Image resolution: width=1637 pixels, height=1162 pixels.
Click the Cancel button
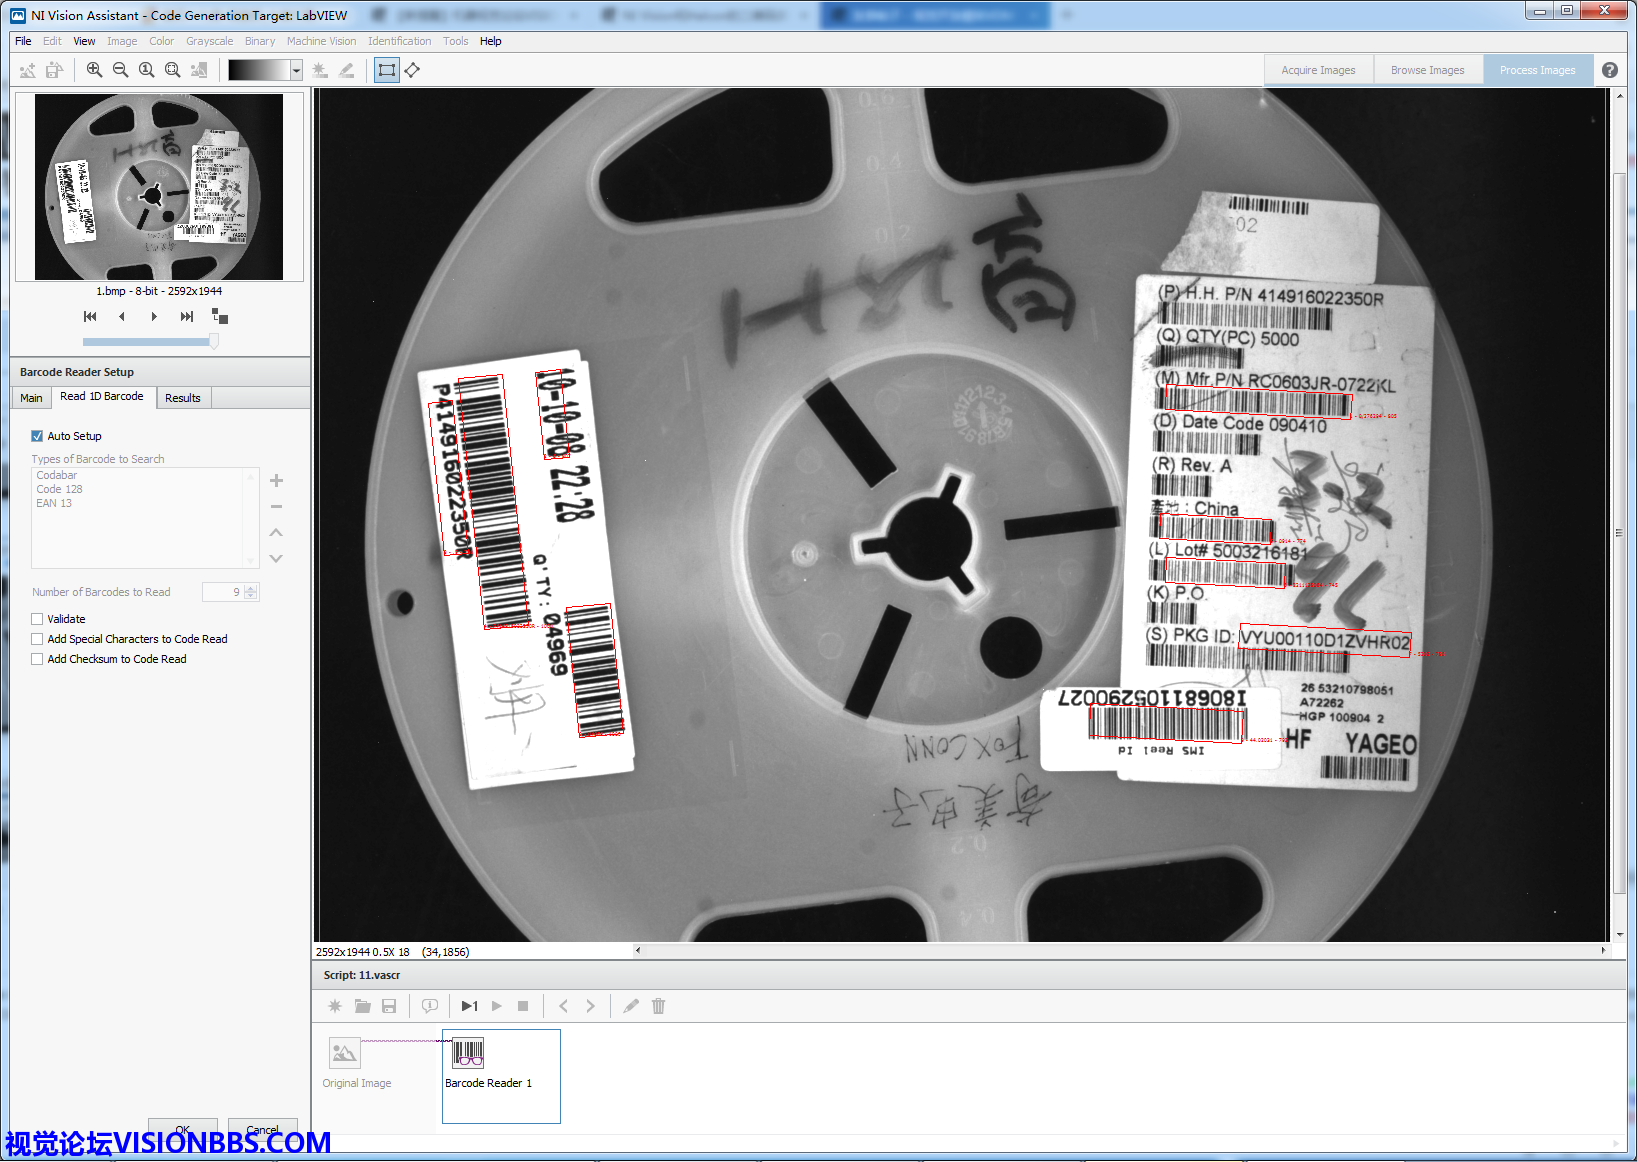click(x=263, y=1129)
